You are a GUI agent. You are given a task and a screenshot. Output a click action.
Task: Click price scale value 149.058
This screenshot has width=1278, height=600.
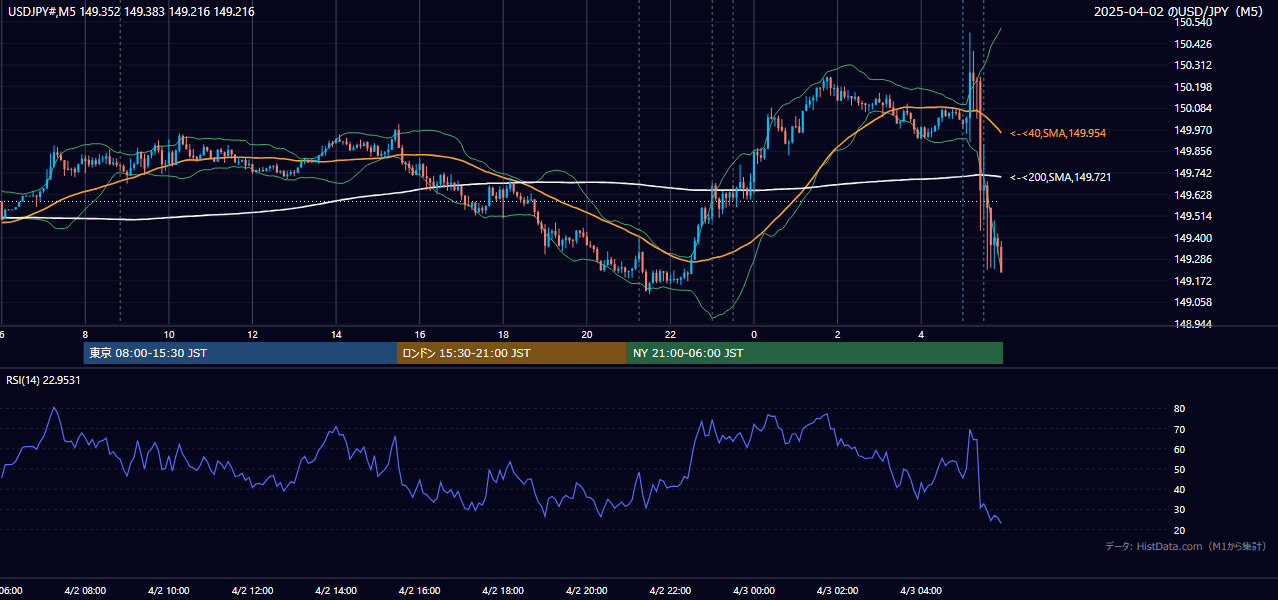(x=1192, y=302)
